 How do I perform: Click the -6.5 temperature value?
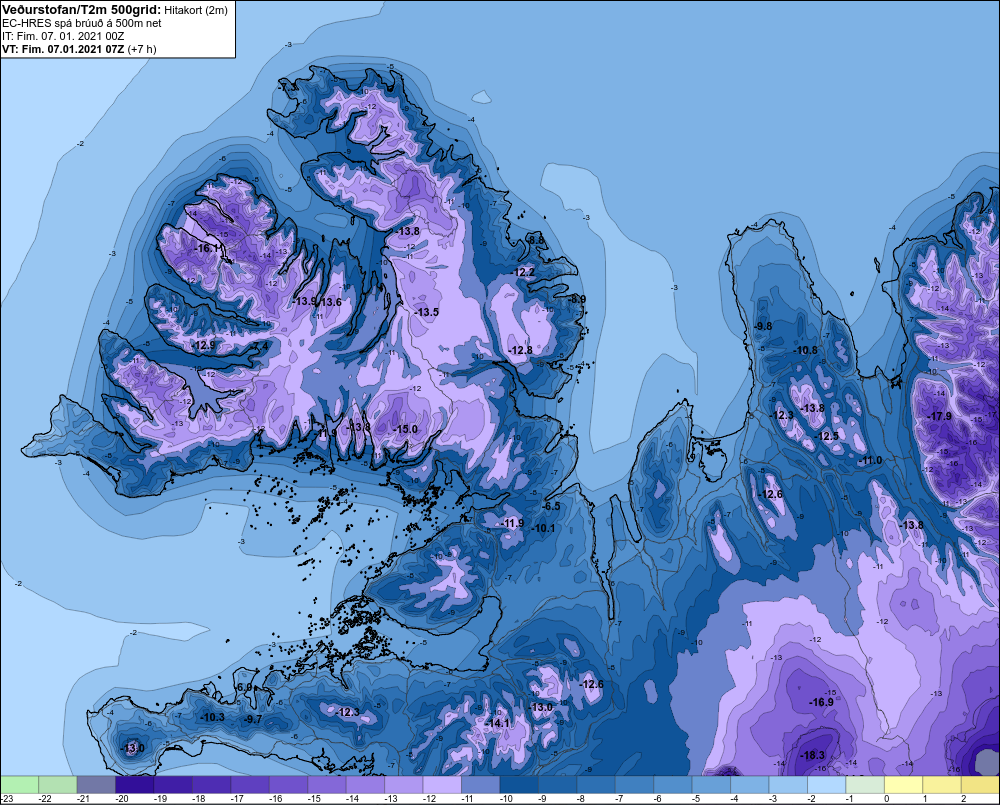coord(551,506)
